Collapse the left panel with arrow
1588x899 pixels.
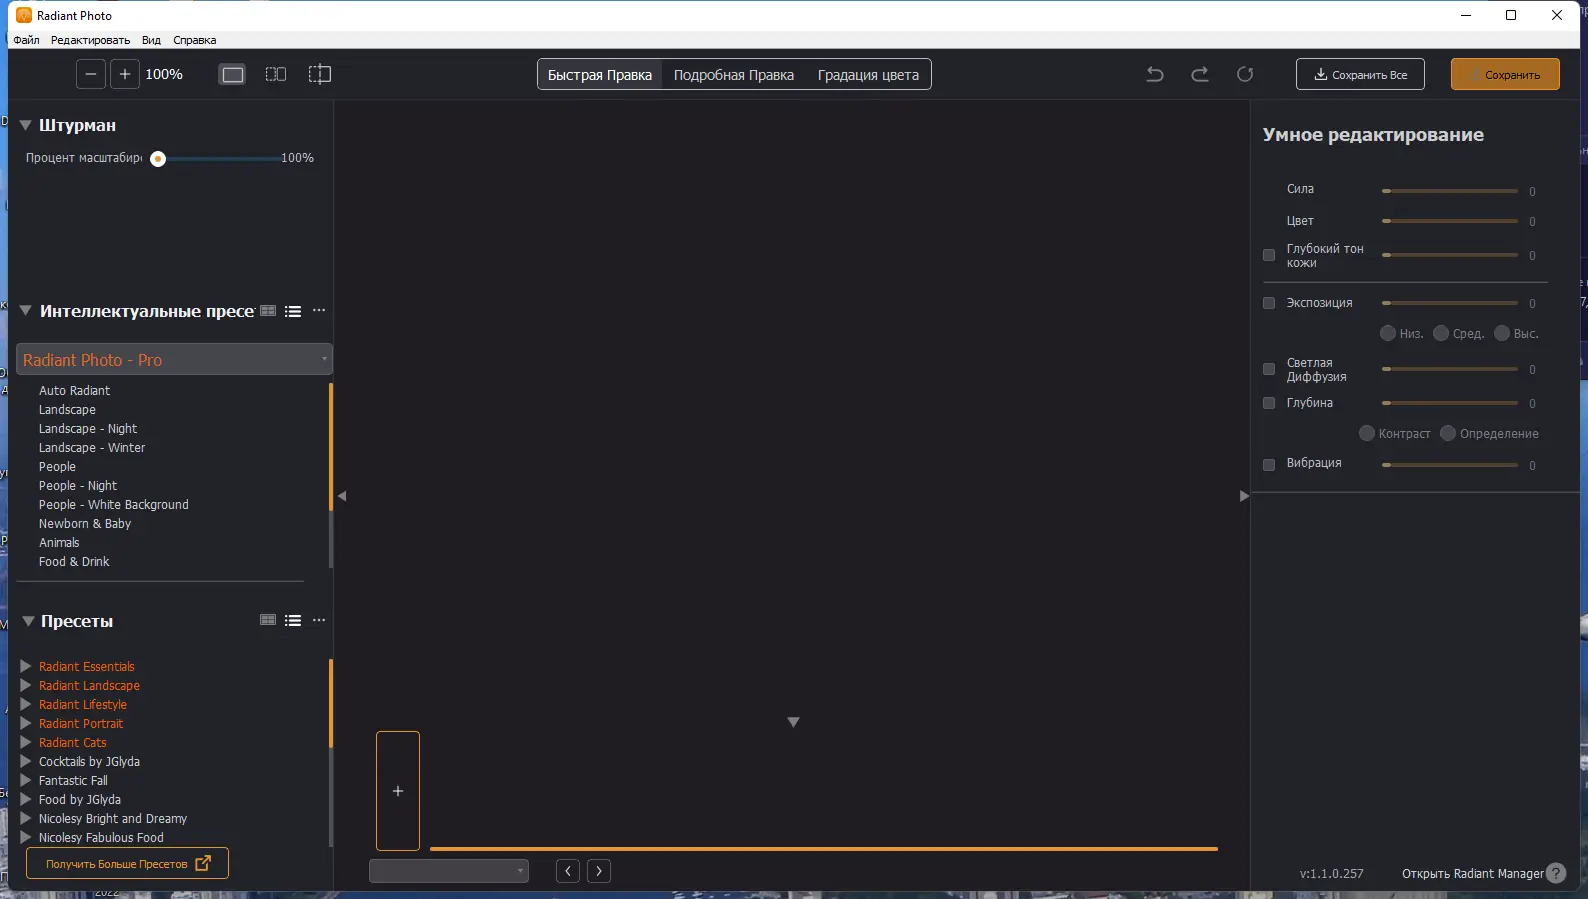(342, 496)
